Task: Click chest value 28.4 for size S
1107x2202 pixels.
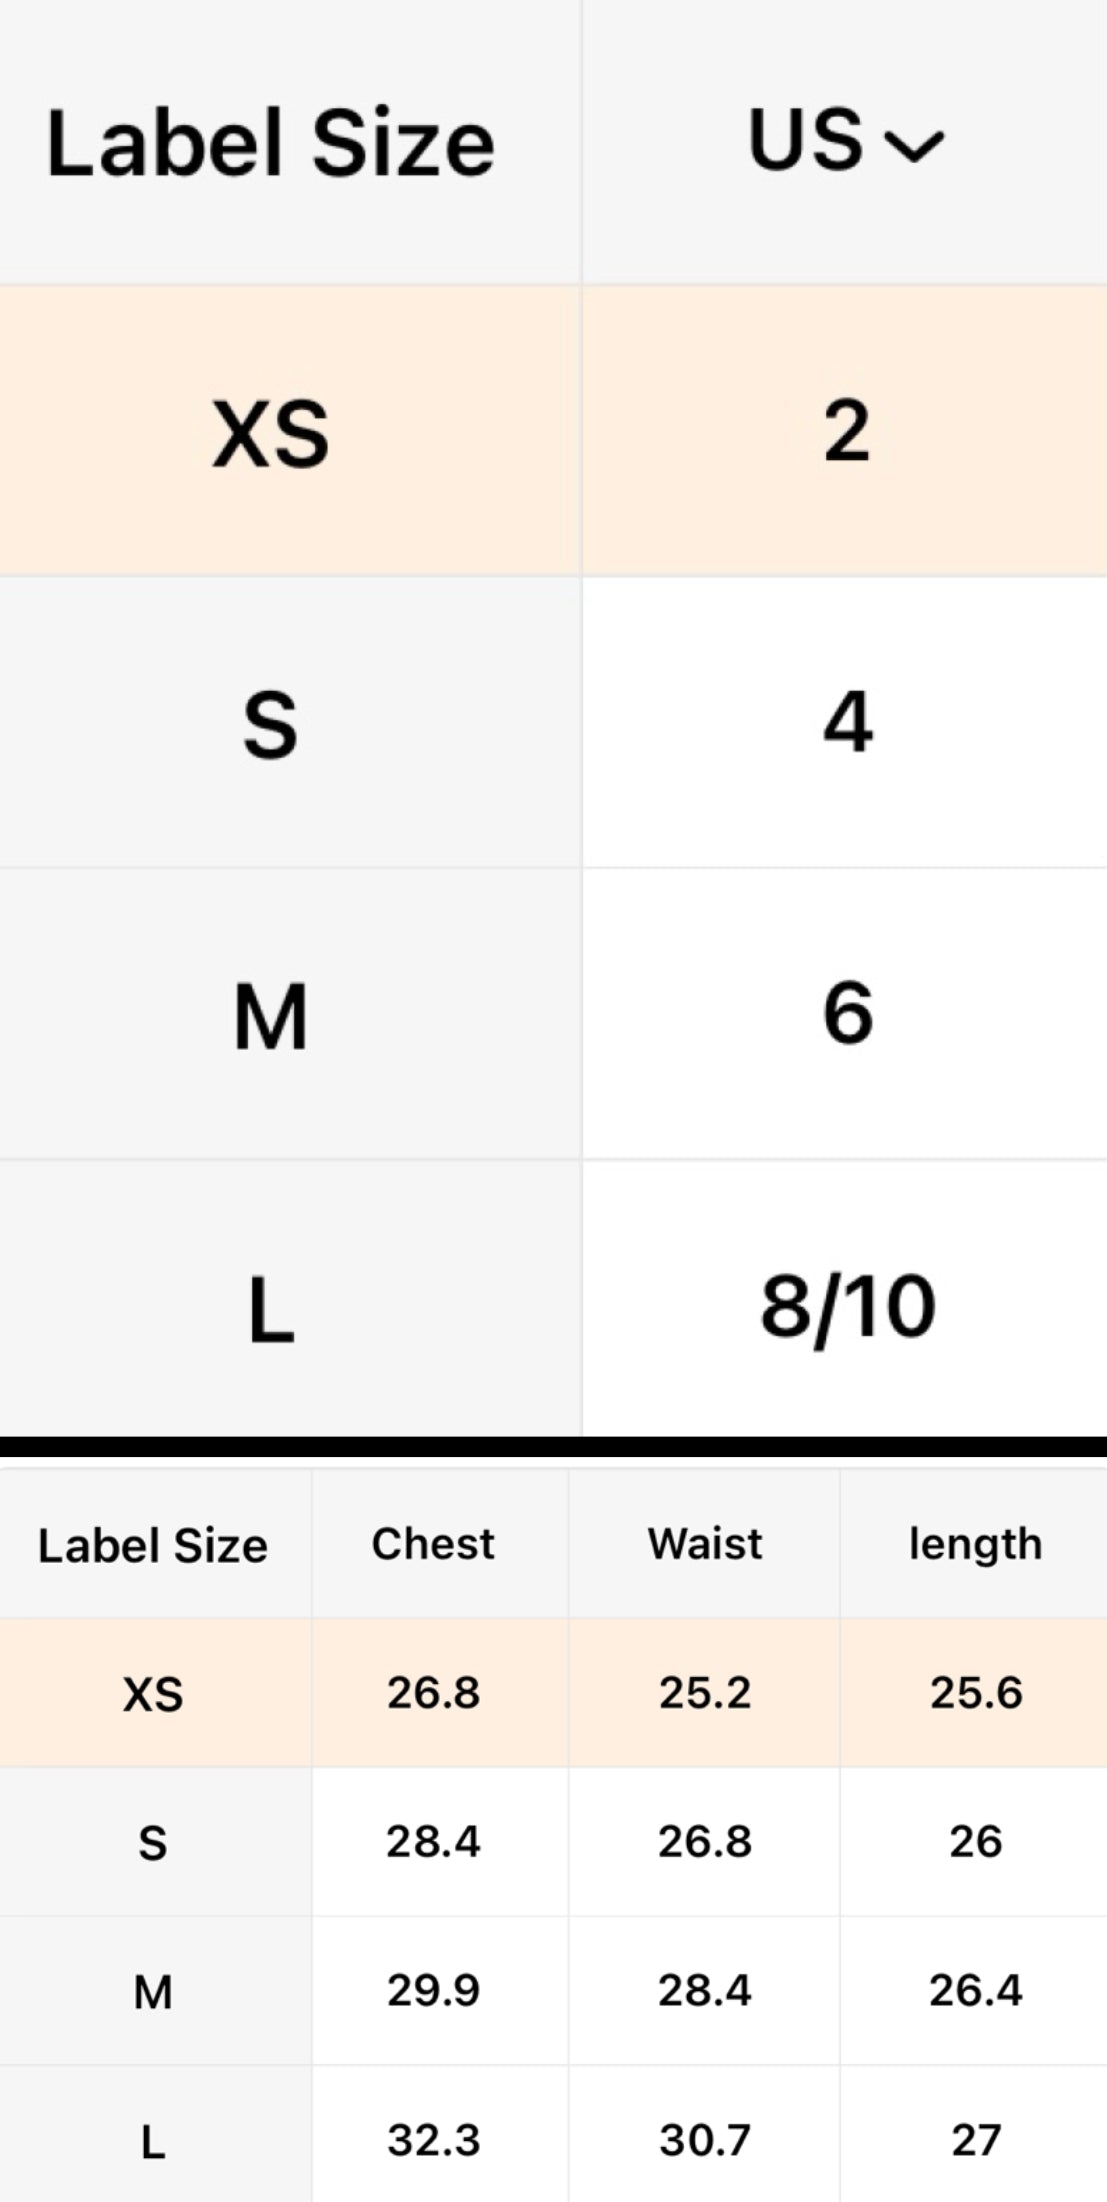Action: coord(433,1841)
